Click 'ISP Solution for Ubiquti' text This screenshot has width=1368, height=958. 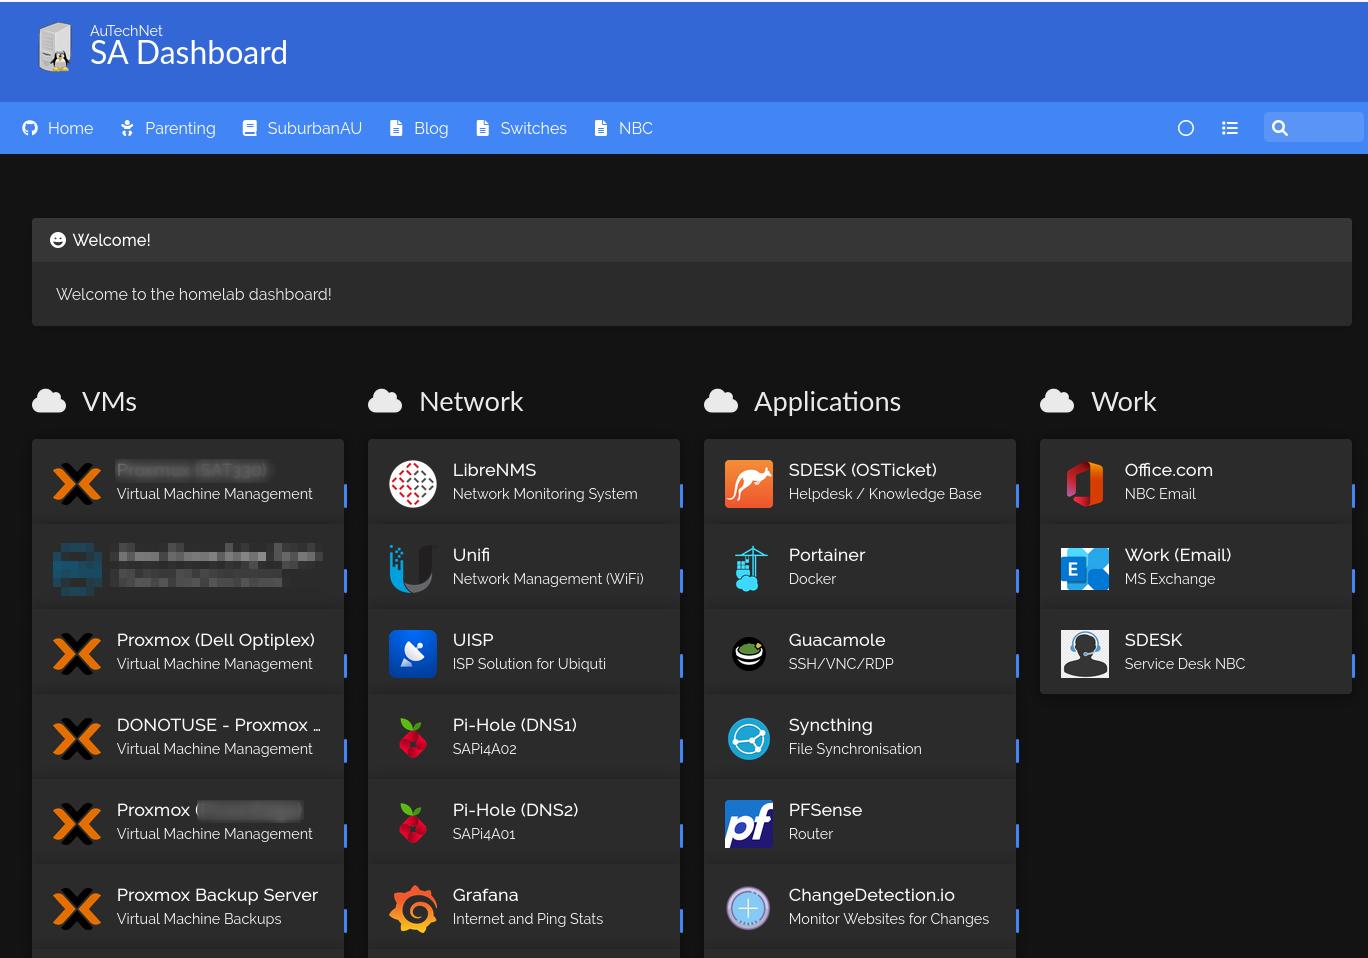(529, 664)
